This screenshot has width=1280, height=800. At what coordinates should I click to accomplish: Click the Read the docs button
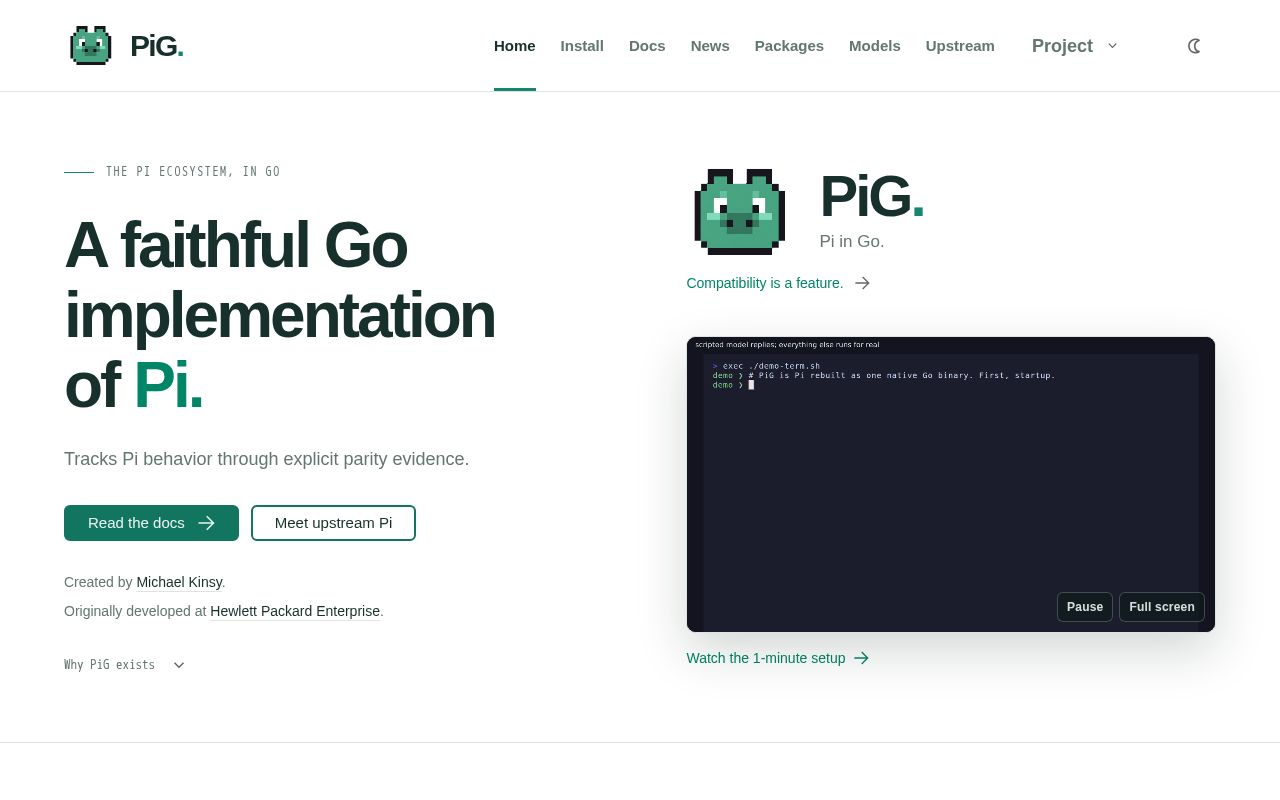coord(151,523)
